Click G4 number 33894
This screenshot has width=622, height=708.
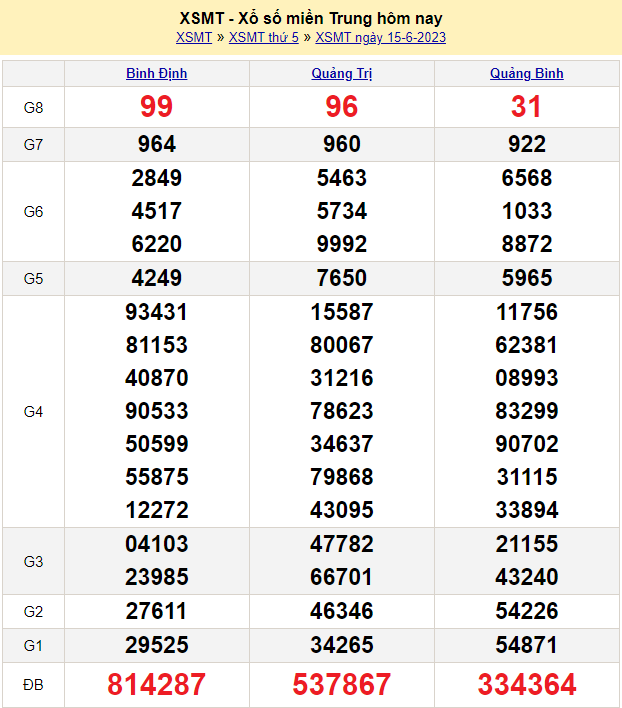[527, 510]
